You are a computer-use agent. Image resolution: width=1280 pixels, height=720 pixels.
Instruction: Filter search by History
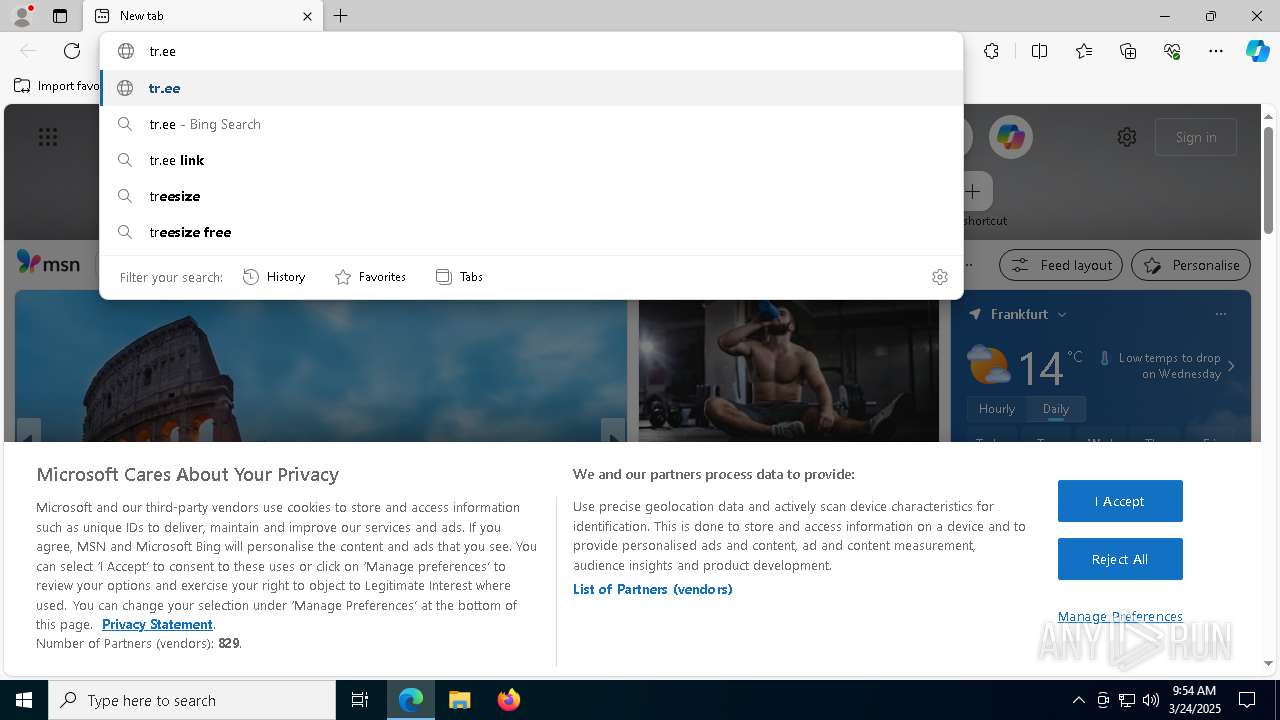click(x=274, y=277)
